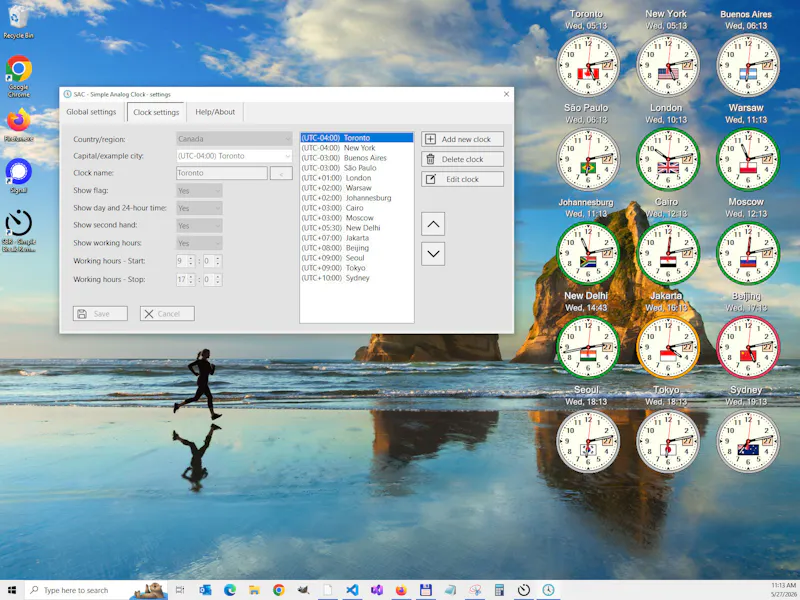Viewport: 800px width, 600px height.
Task: Click the taskbar search box
Action: (96, 590)
